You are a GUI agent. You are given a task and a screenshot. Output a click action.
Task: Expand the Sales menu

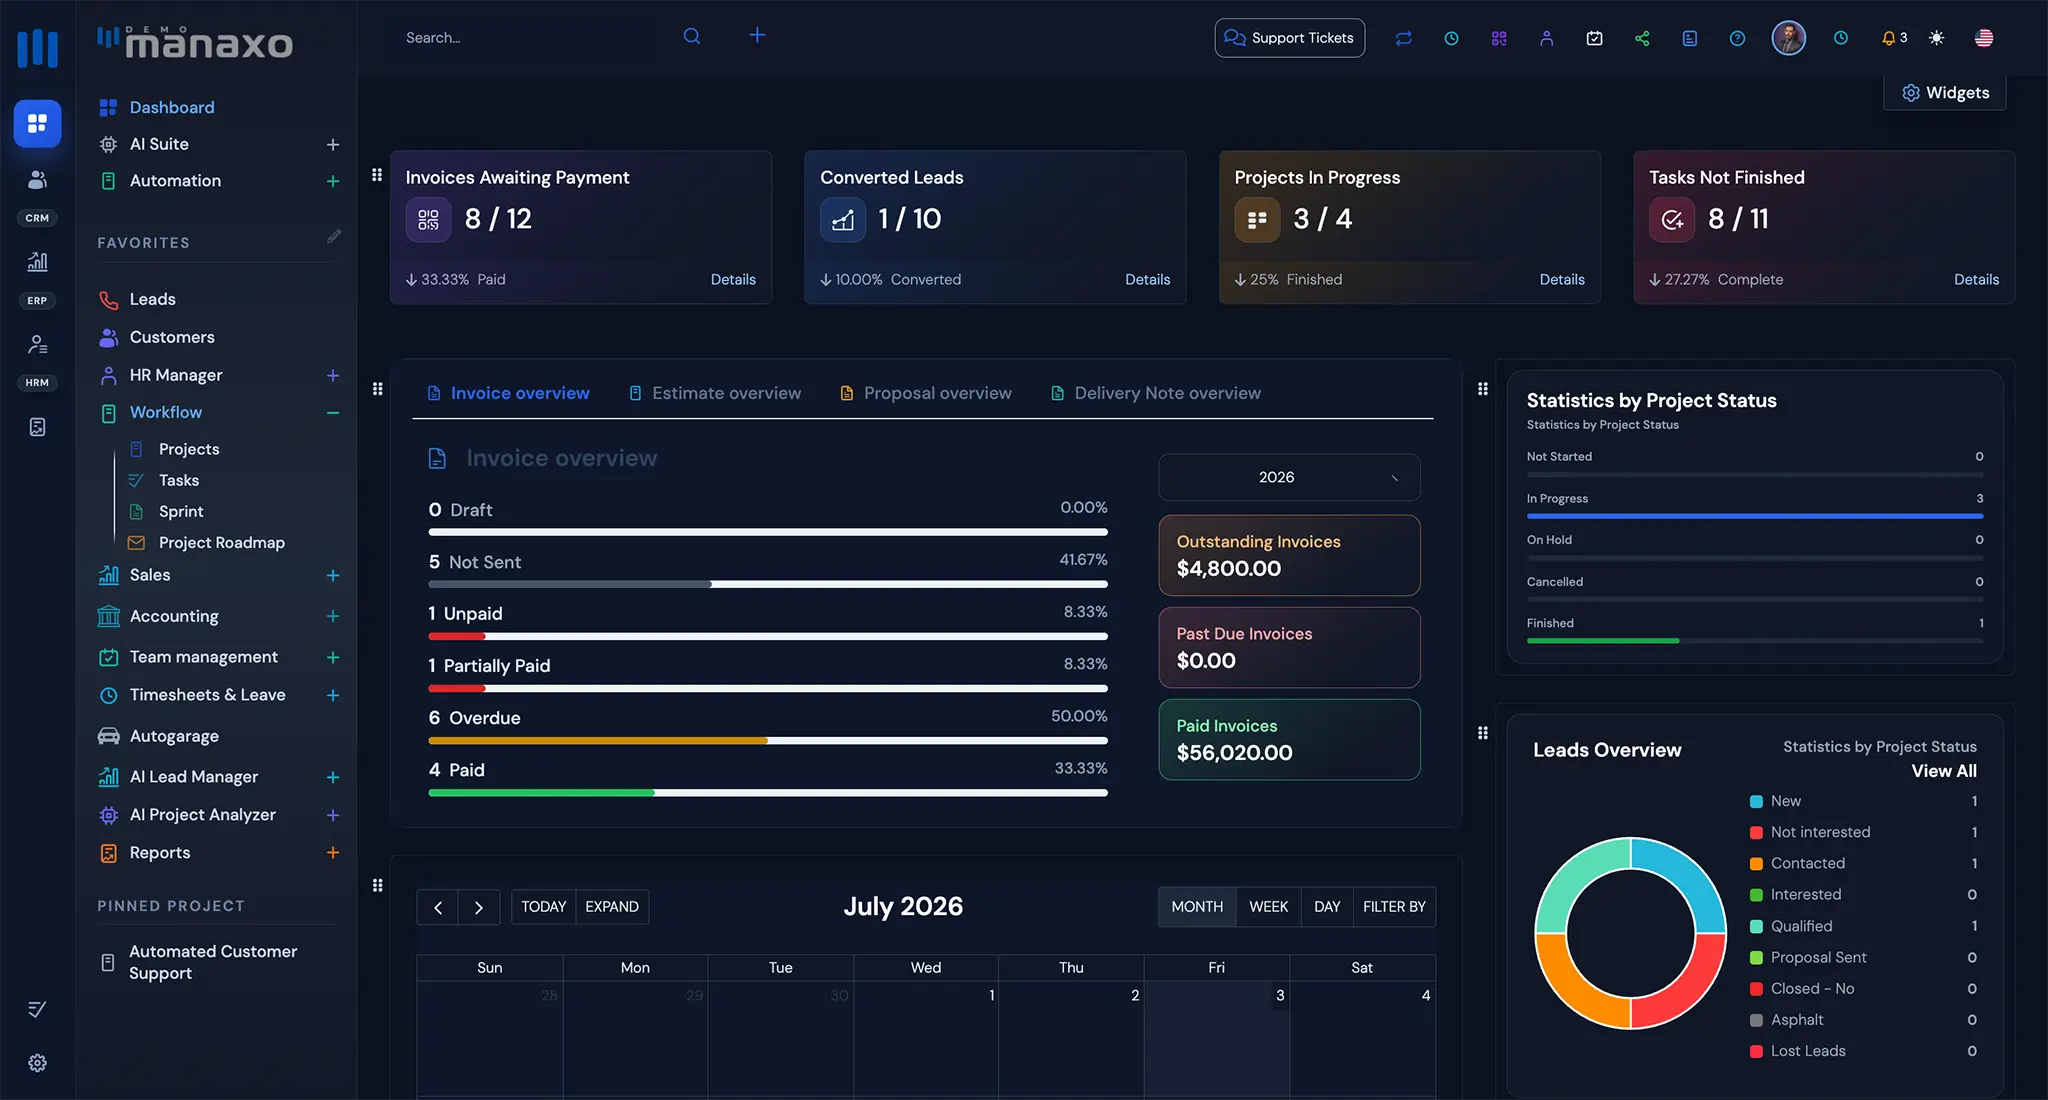[x=333, y=576]
